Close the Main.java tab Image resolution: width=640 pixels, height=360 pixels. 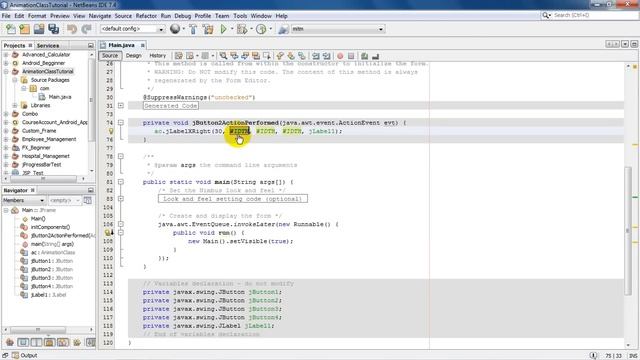click(x=142, y=45)
